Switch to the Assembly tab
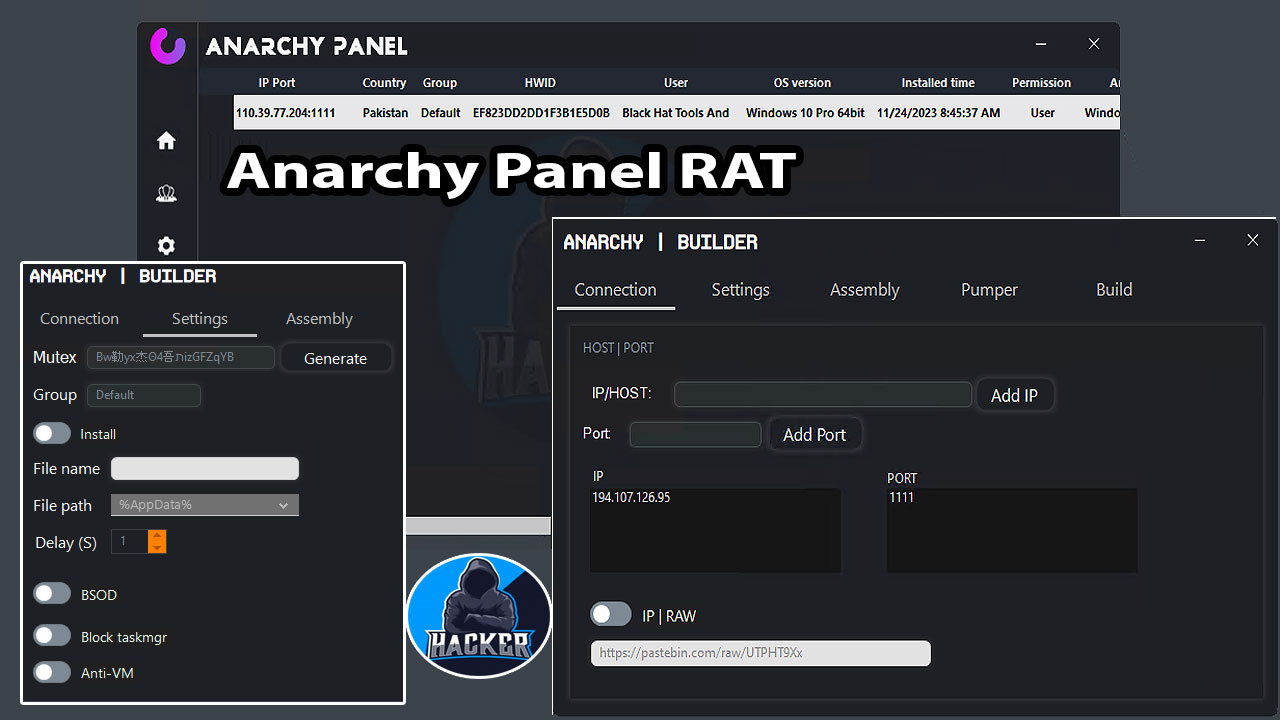This screenshot has height=720, width=1280. click(x=319, y=318)
